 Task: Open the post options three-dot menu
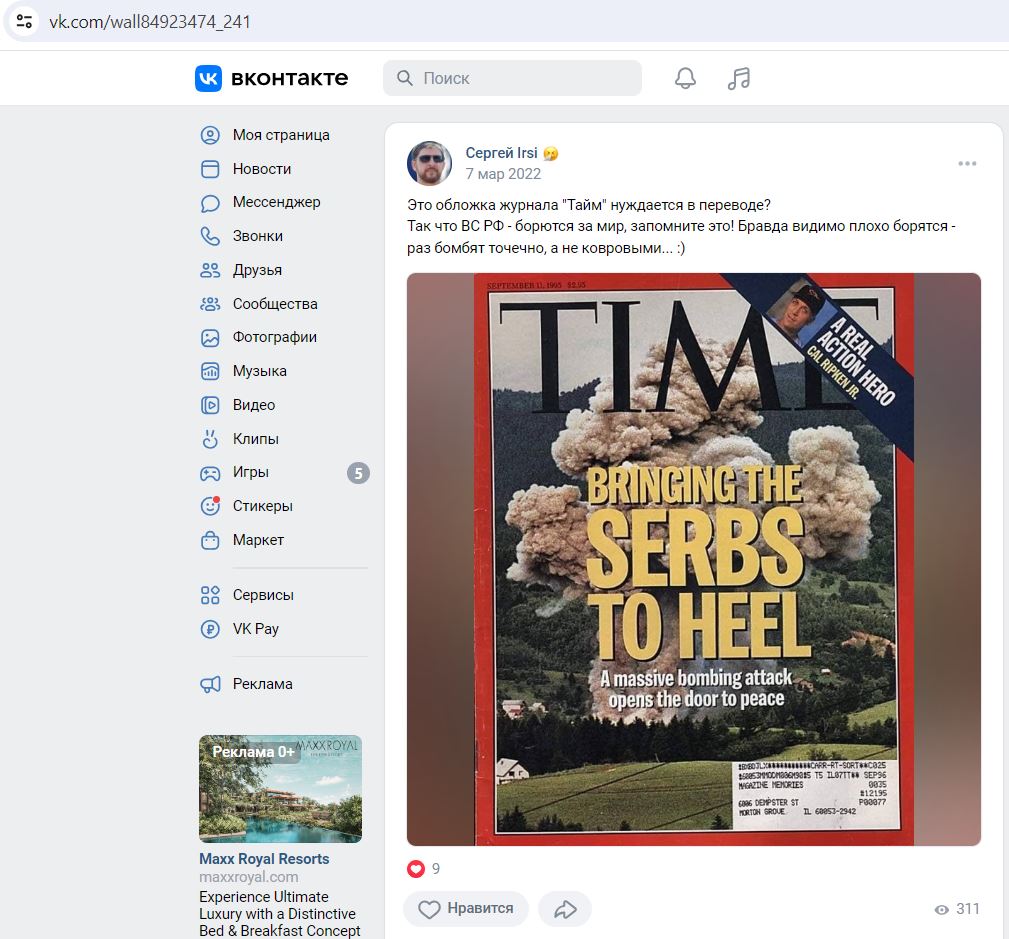967,163
